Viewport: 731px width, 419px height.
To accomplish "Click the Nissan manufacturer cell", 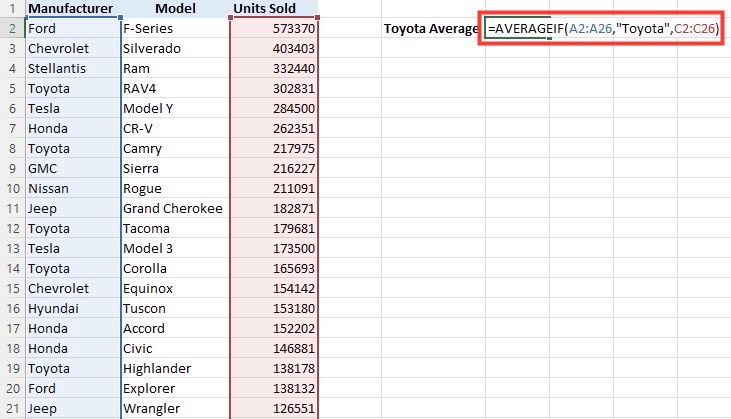I will (x=73, y=188).
